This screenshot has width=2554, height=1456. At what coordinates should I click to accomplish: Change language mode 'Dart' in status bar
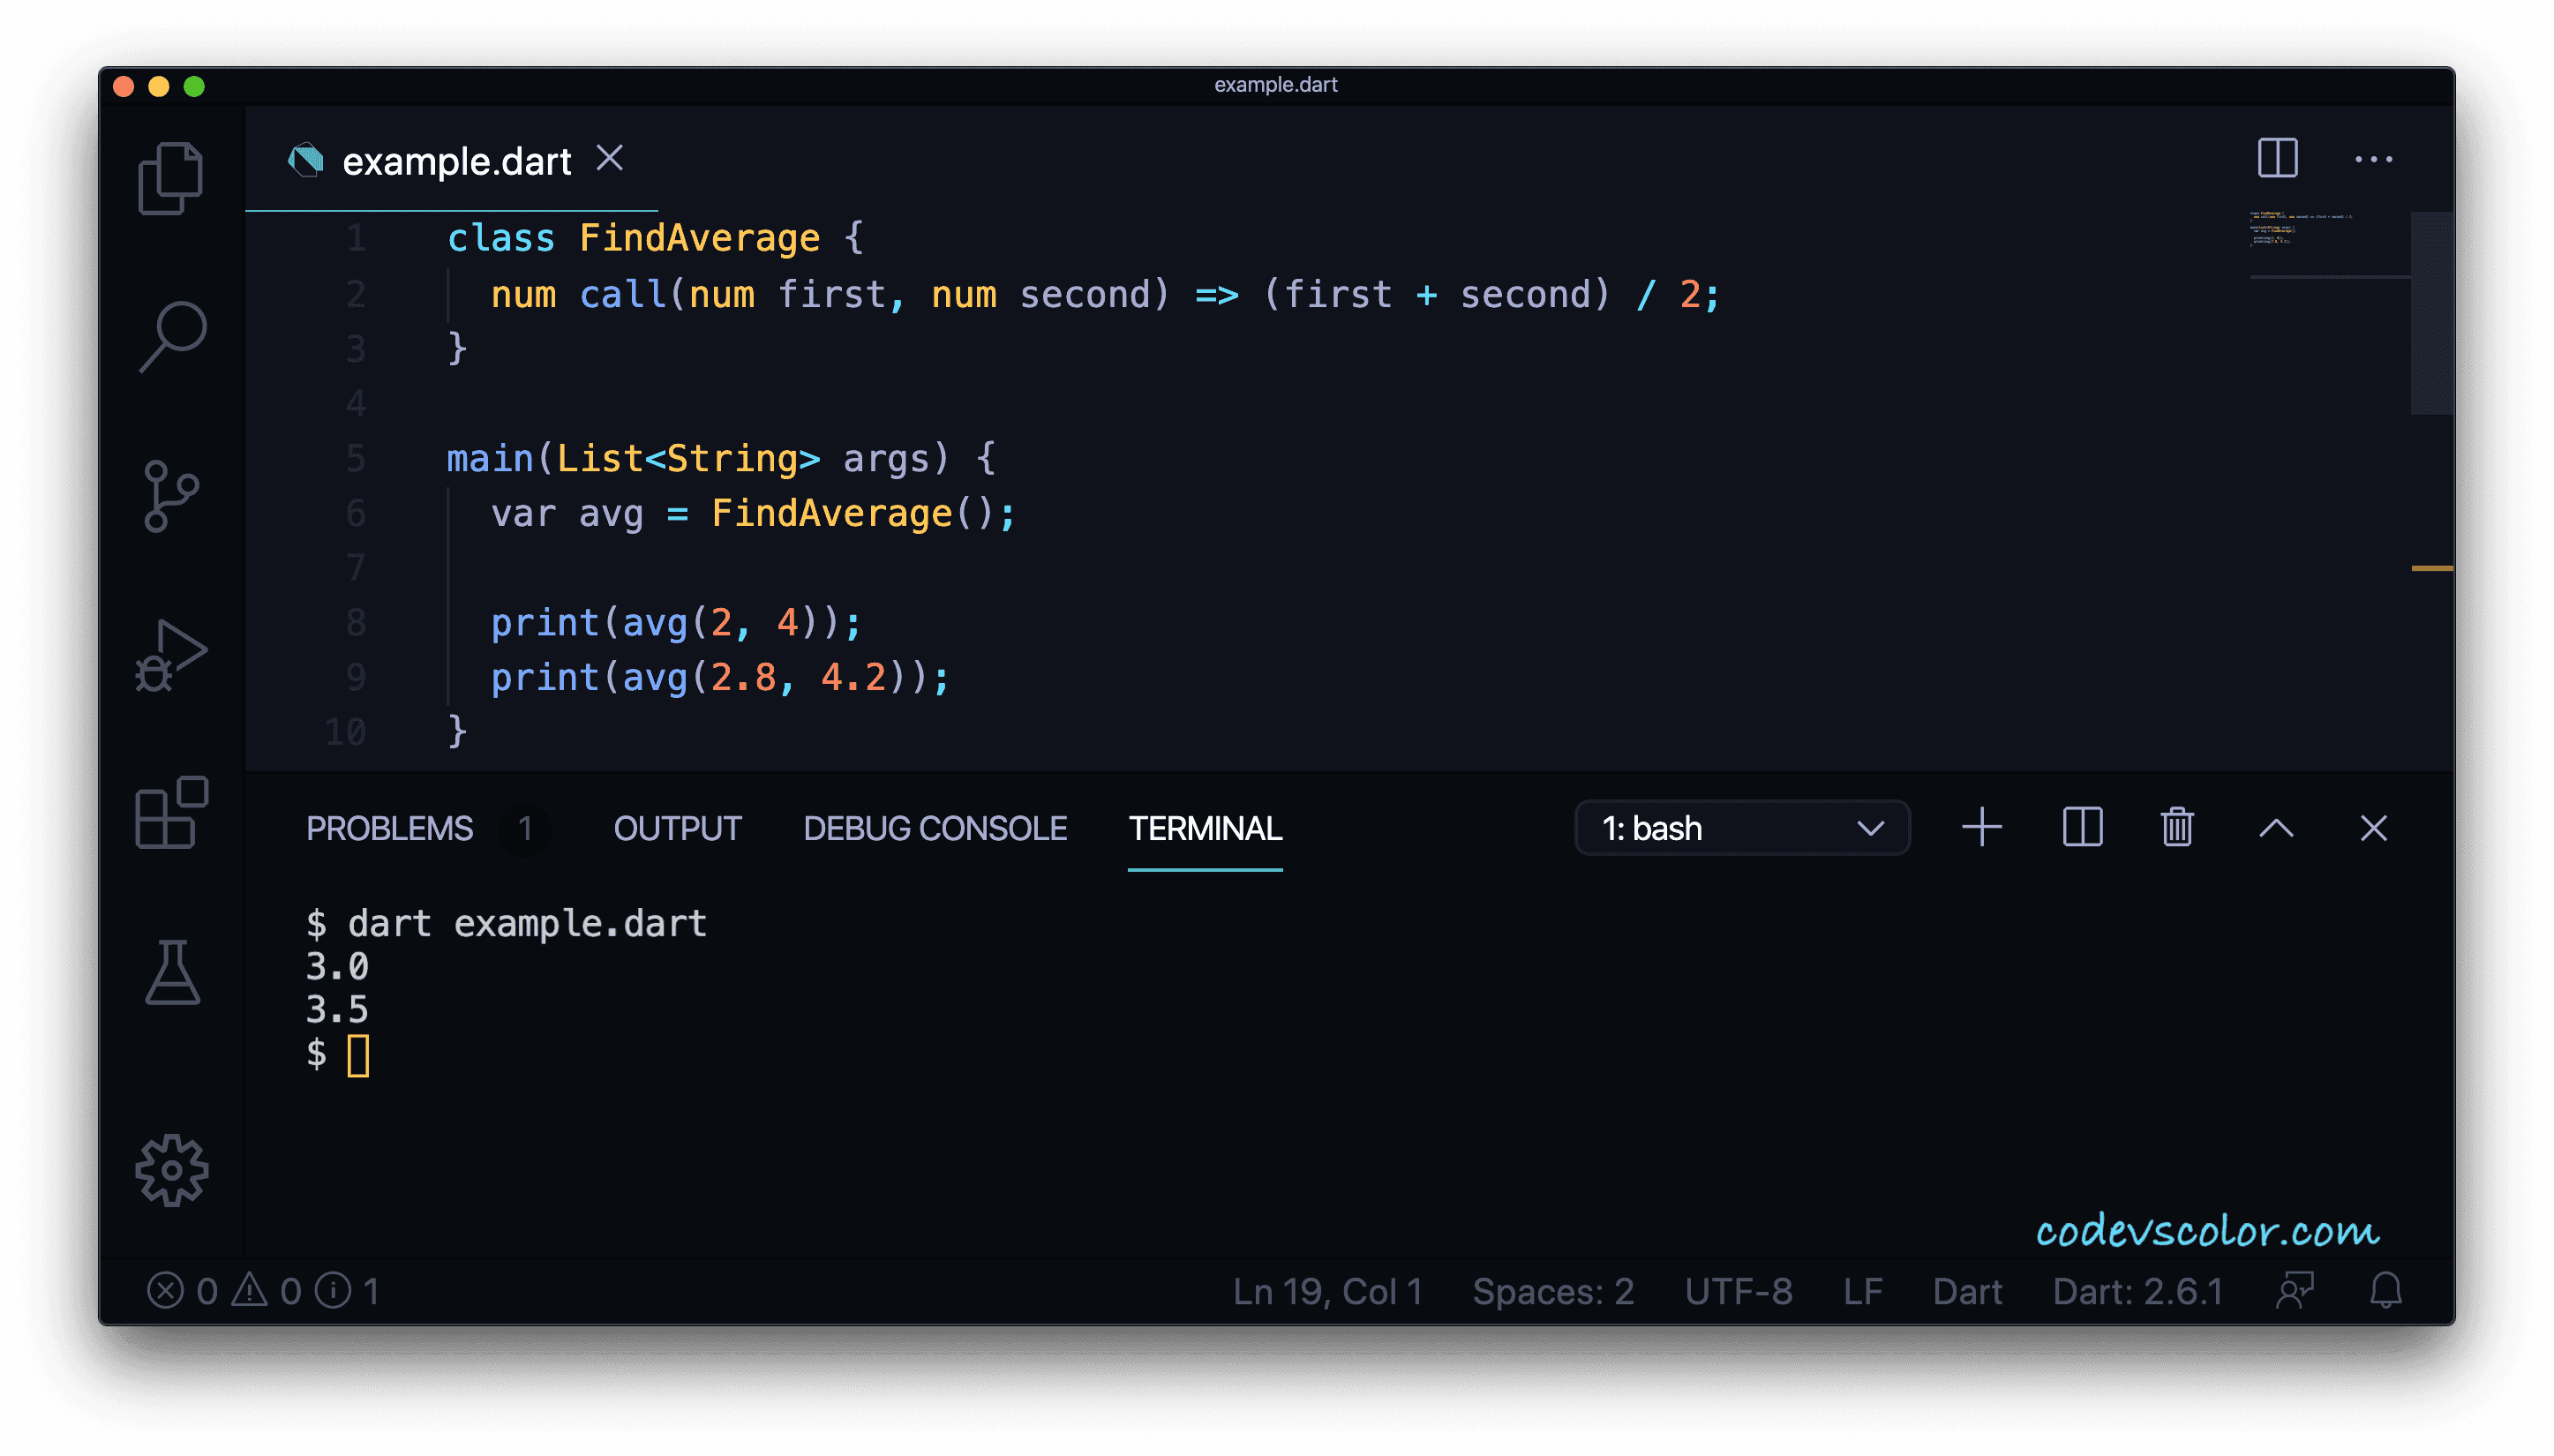(1967, 1291)
